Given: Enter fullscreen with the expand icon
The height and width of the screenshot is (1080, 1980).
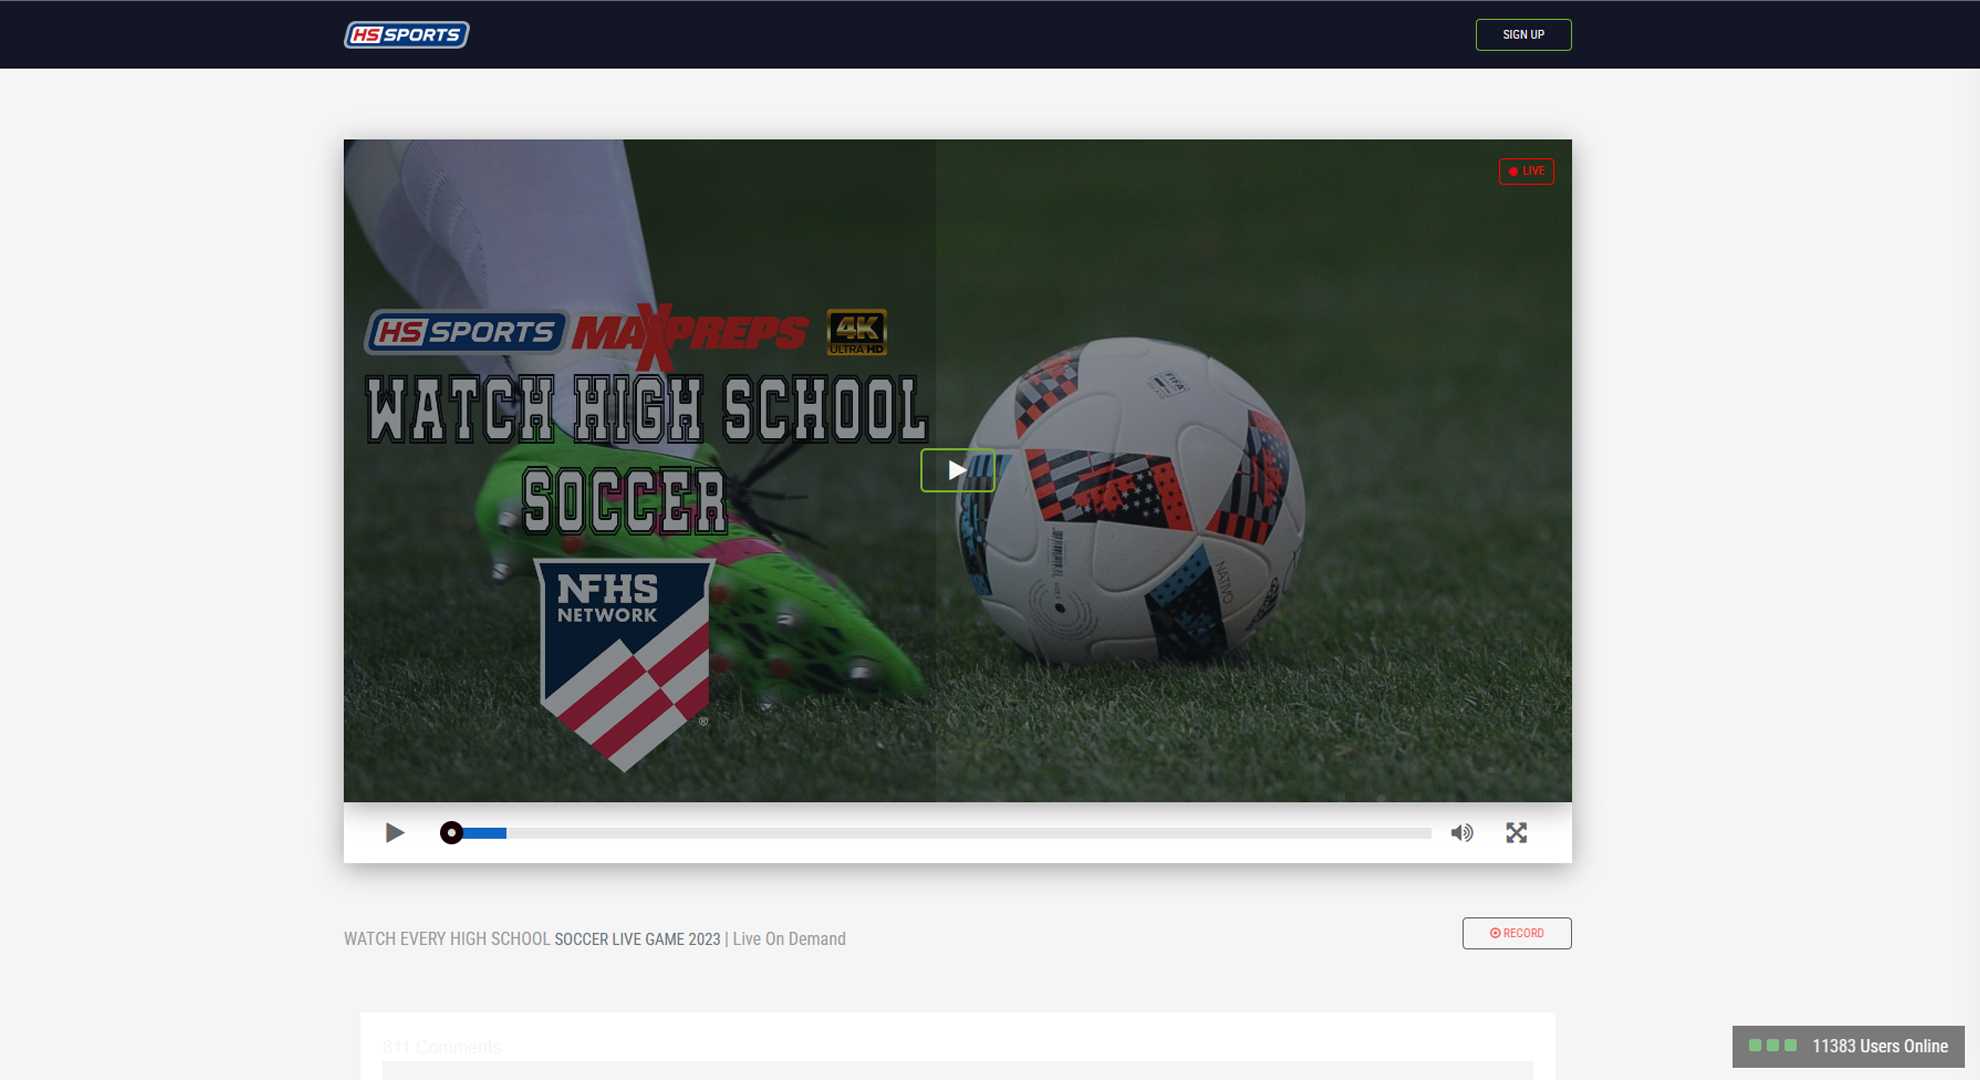Looking at the screenshot, I should coord(1516,833).
